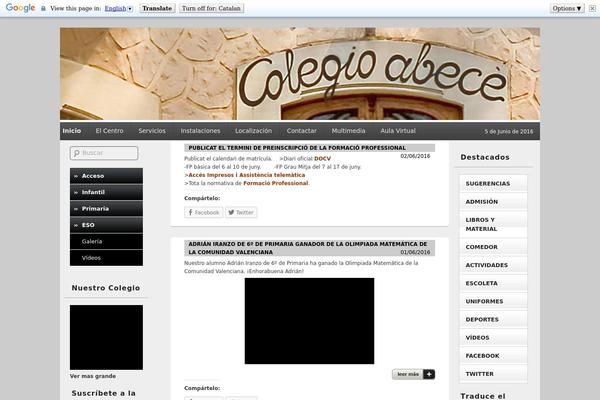Expand the ESO sidebar item
600x400 pixels.
[x=106, y=225]
